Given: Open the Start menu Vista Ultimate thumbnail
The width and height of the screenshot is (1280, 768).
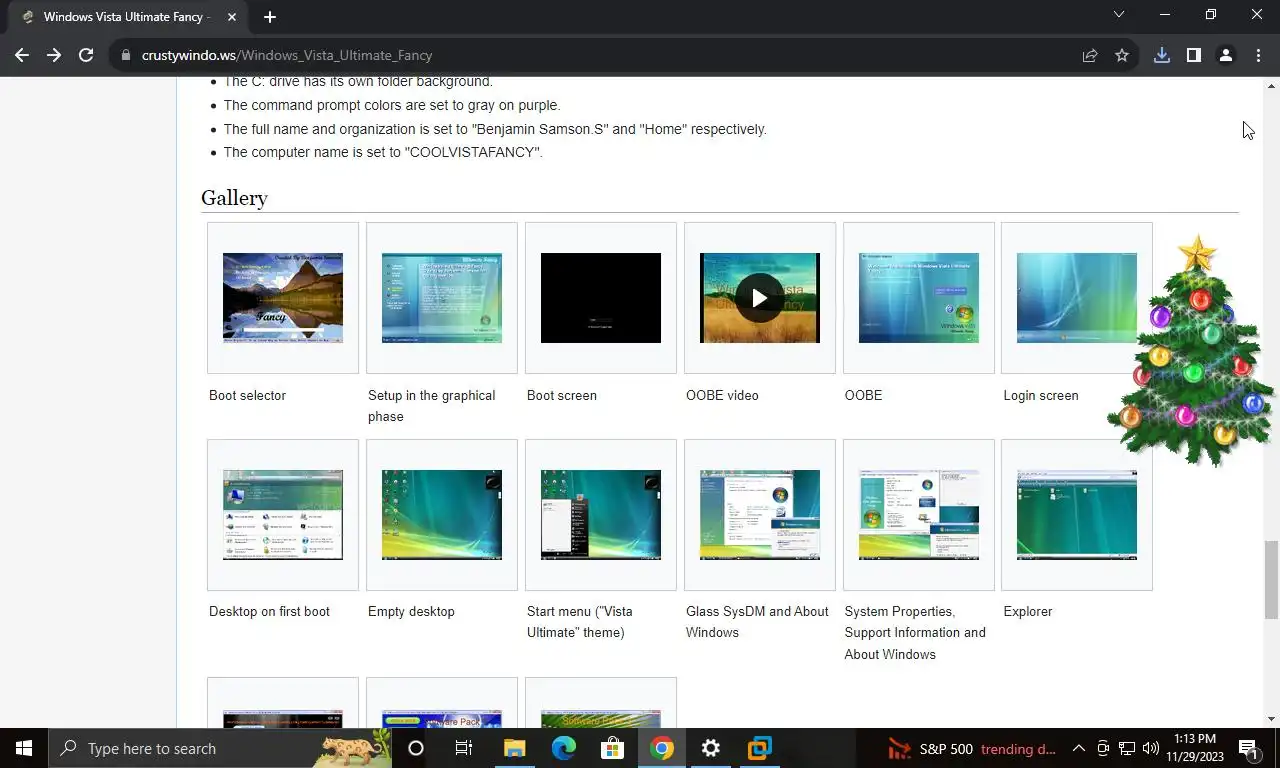Looking at the screenshot, I should pyautogui.click(x=601, y=515).
